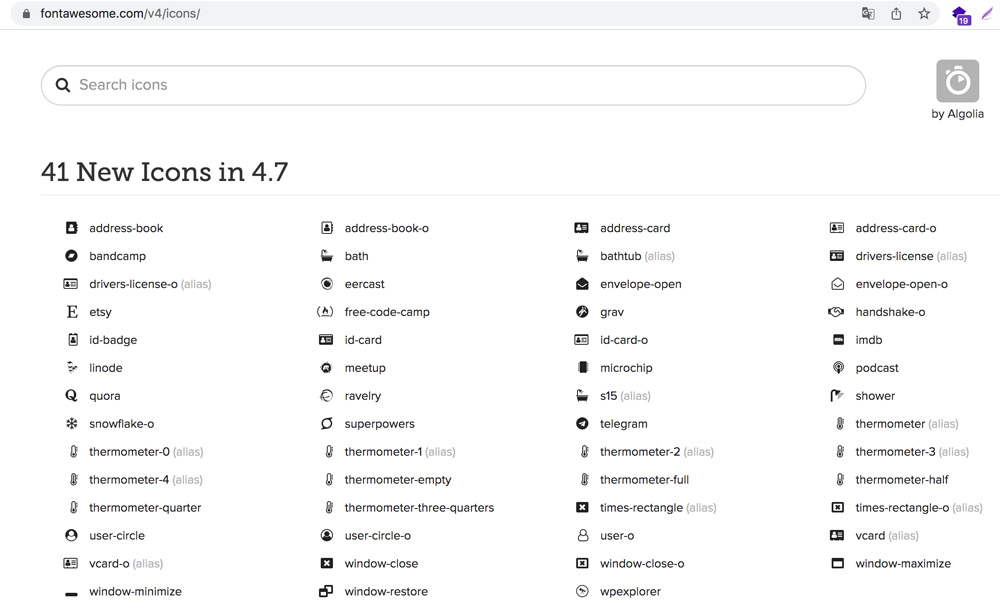Open the thermometer-three-quarters link

419,508
